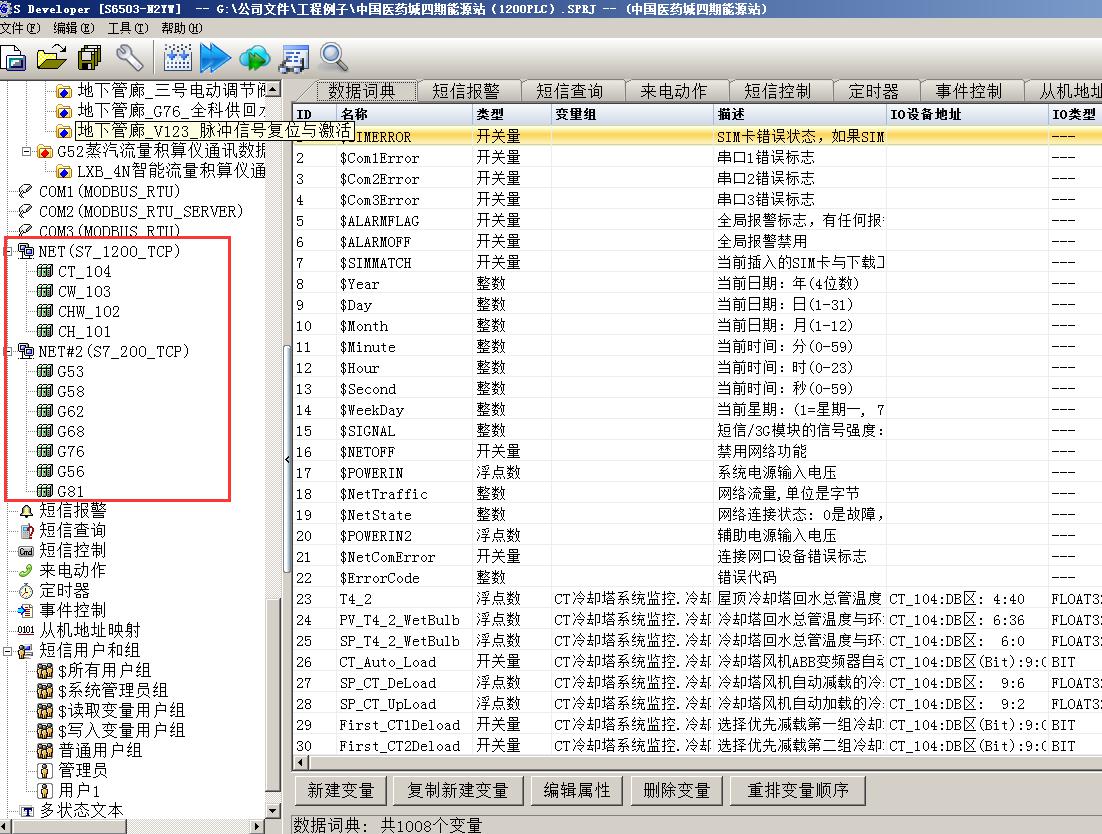Collapse the NET(S7_1200_TCP) tree node
This screenshot has height=834, width=1102.
tap(9, 252)
